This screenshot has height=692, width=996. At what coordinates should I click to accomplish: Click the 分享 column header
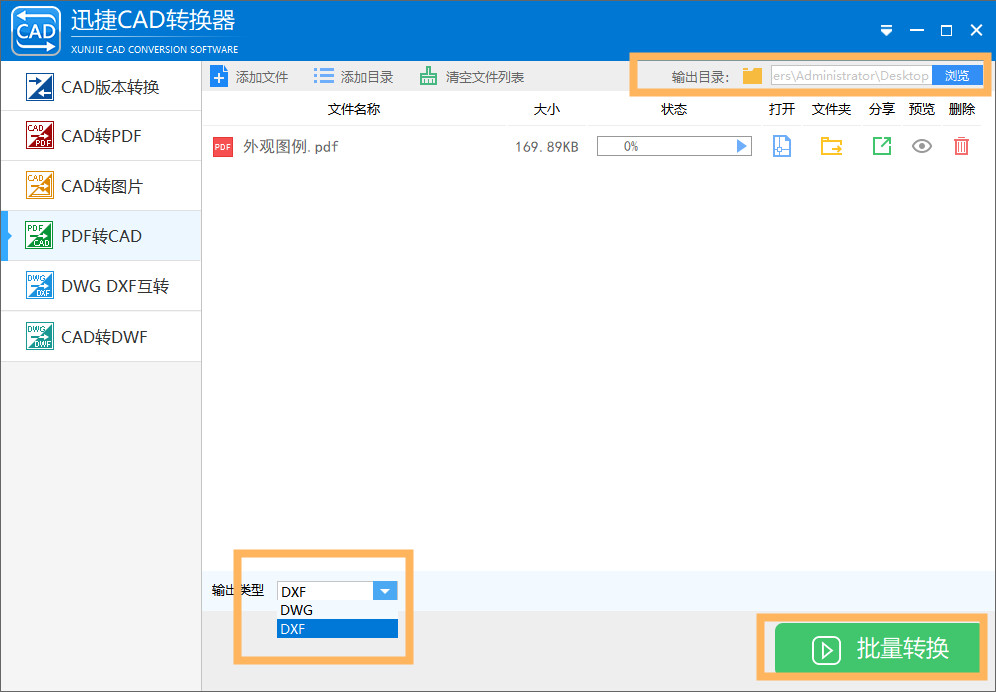[x=882, y=109]
